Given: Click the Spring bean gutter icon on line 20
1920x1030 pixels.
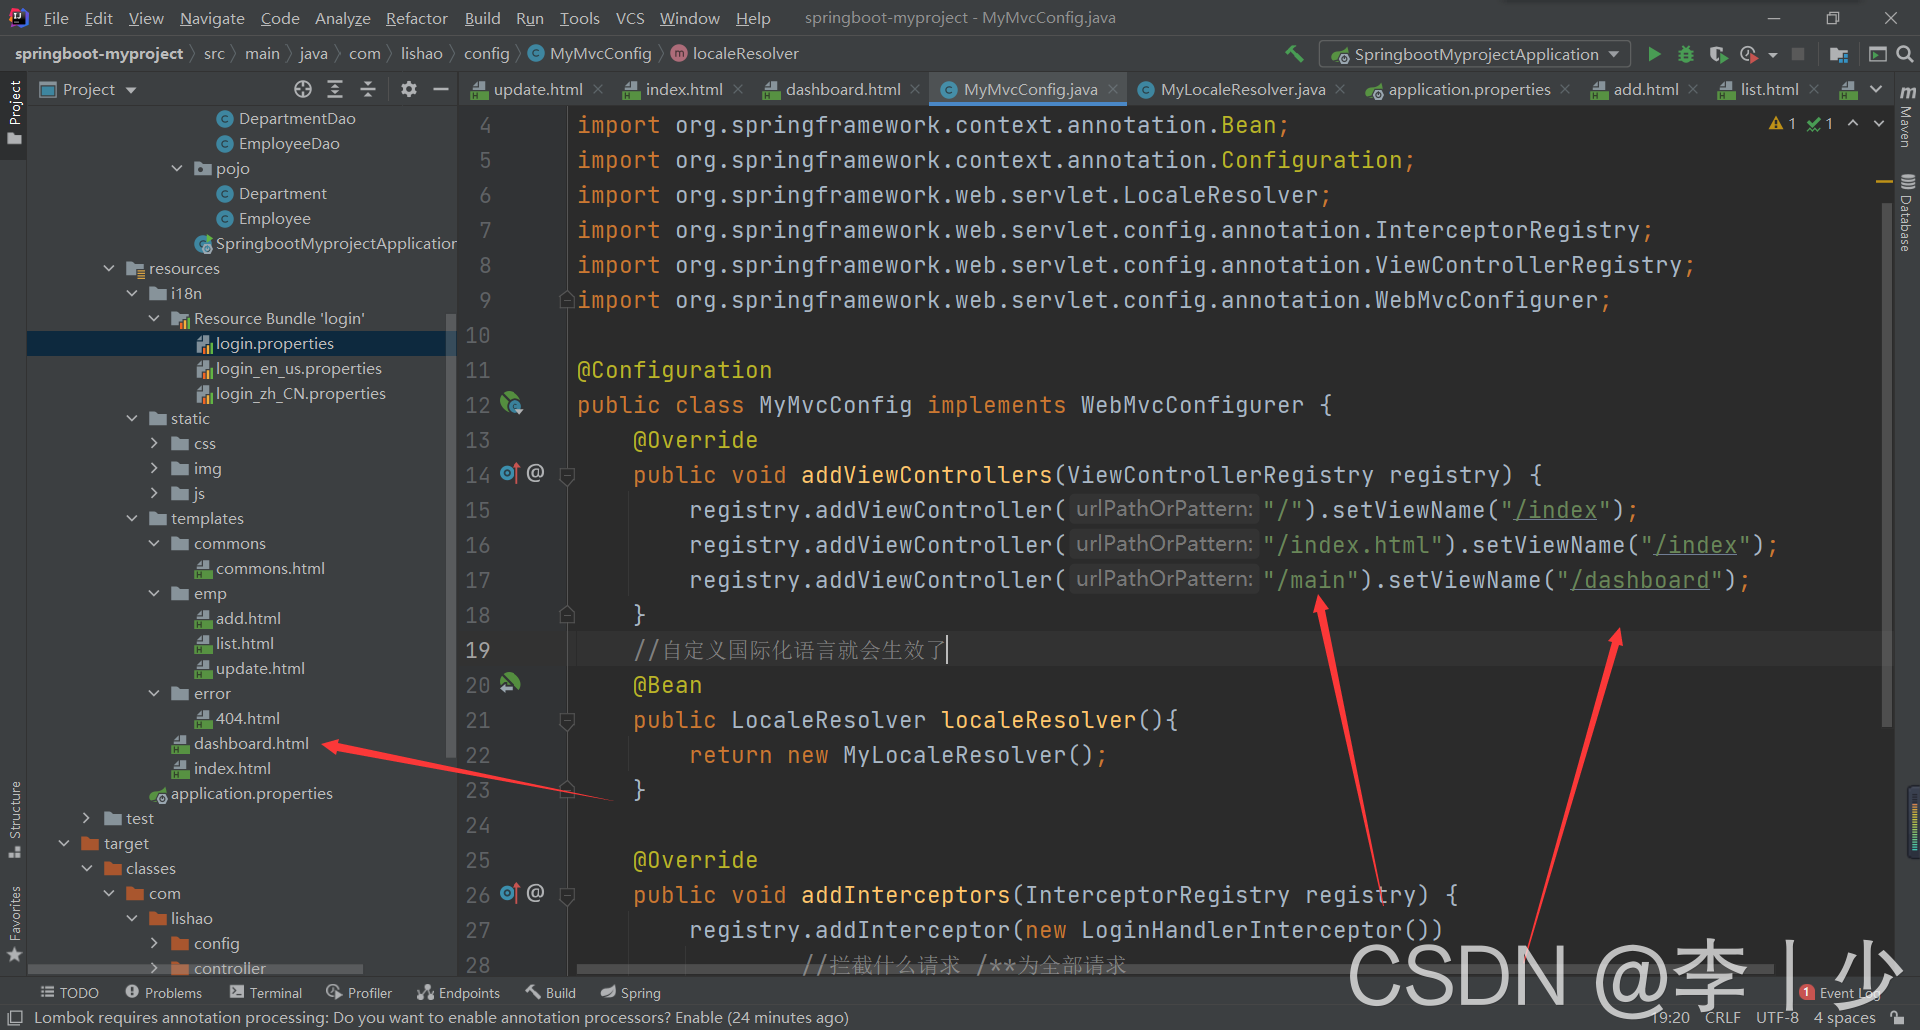Looking at the screenshot, I should [511, 684].
